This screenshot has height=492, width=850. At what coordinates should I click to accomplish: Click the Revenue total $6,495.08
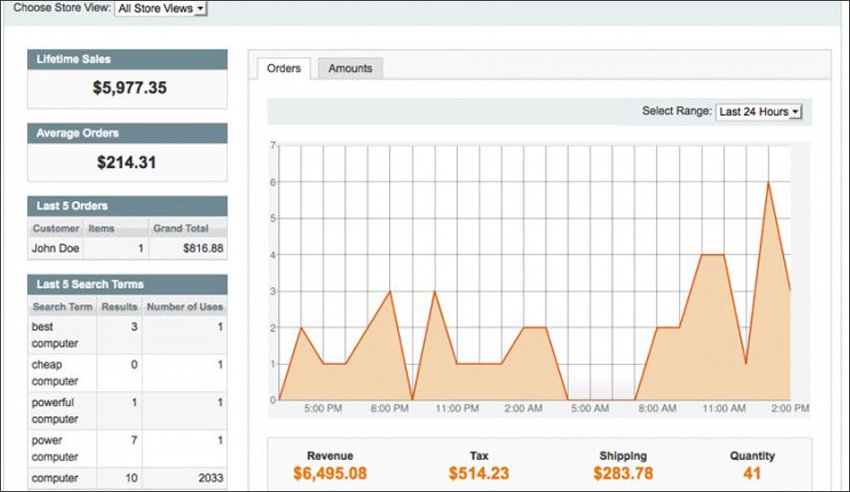pos(330,473)
